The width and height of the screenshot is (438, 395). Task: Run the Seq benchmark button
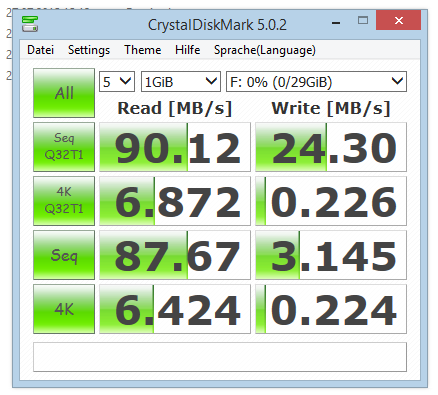click(x=64, y=255)
